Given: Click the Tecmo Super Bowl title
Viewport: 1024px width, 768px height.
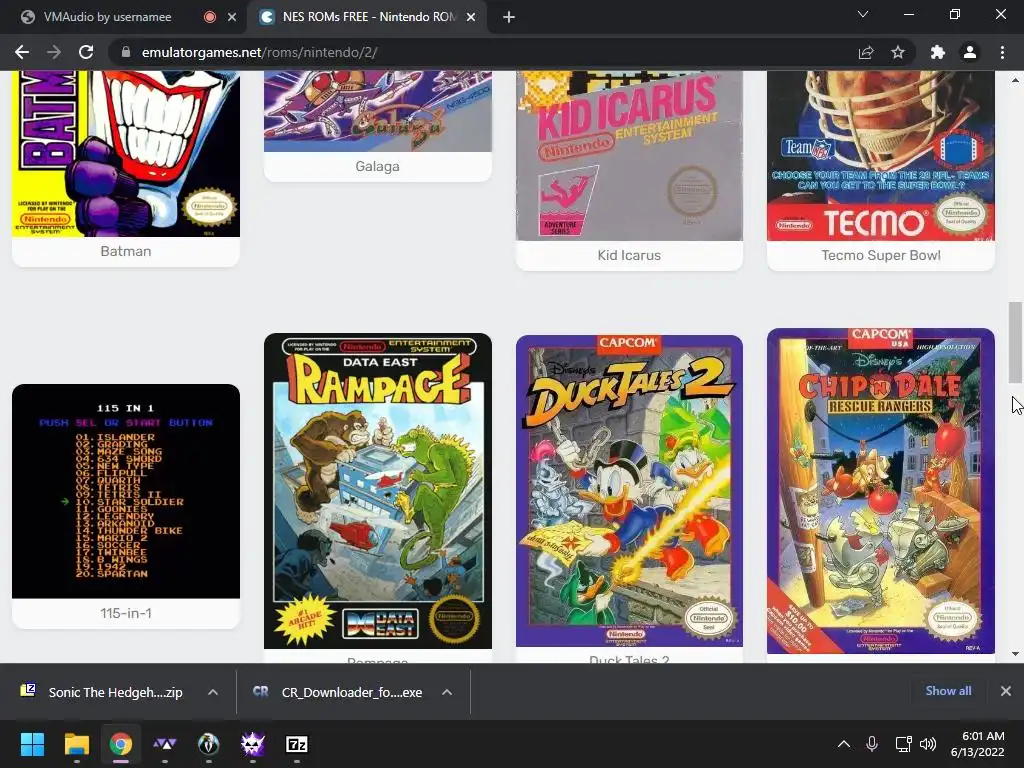Looking at the screenshot, I should click(x=881, y=255).
